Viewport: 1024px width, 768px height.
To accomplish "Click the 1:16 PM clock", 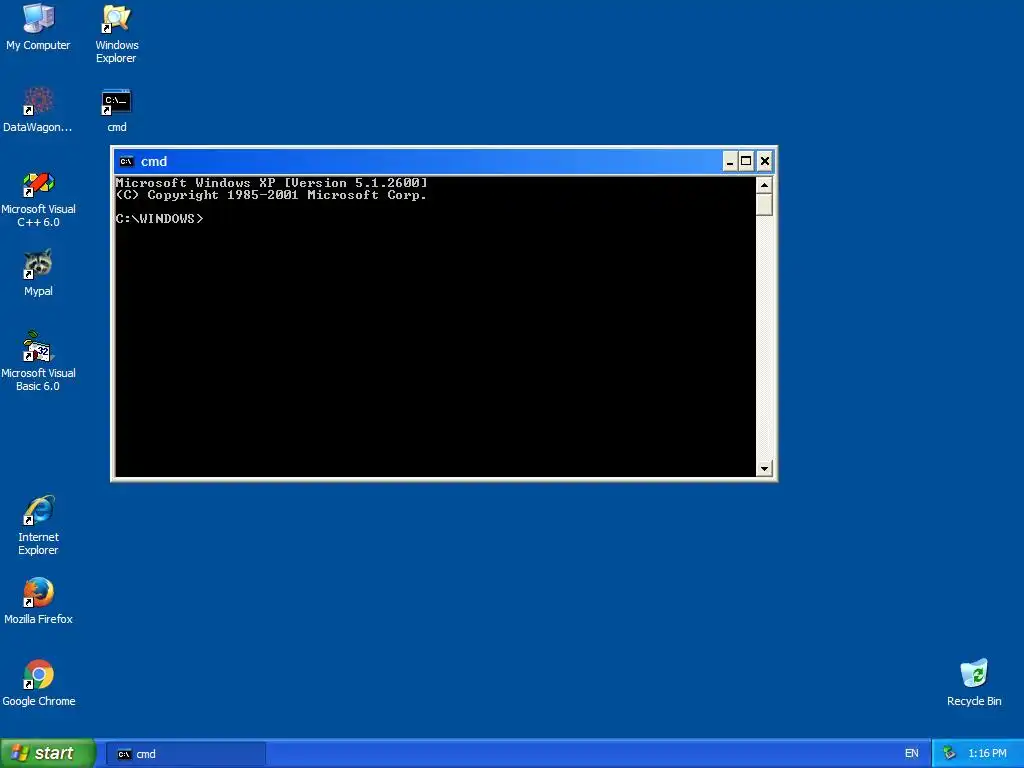I will coord(987,753).
